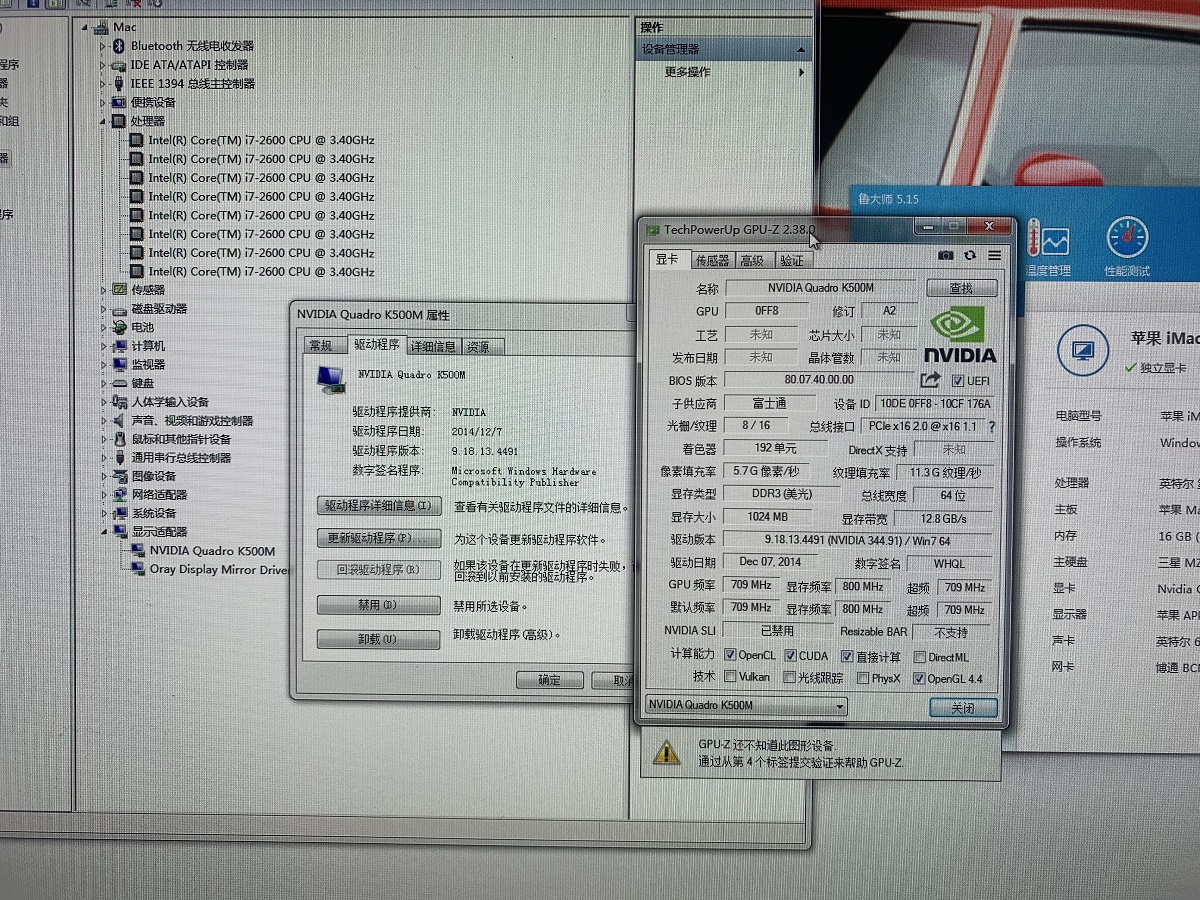Screen dimensions: 1200x900
Task: Click the GPU-Z refresh icon
Action: pos(970,256)
